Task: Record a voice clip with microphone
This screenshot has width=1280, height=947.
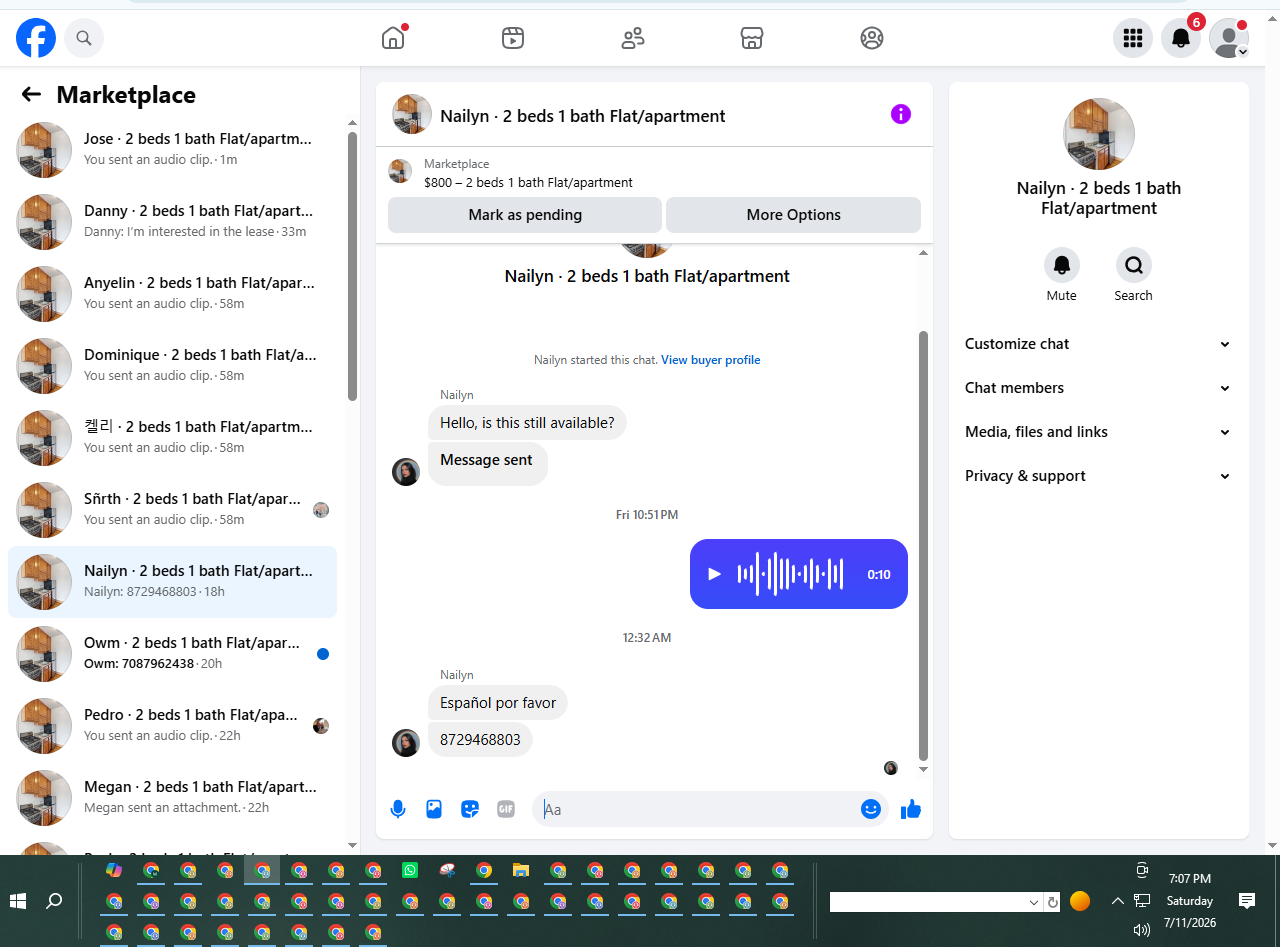Action: (x=398, y=809)
